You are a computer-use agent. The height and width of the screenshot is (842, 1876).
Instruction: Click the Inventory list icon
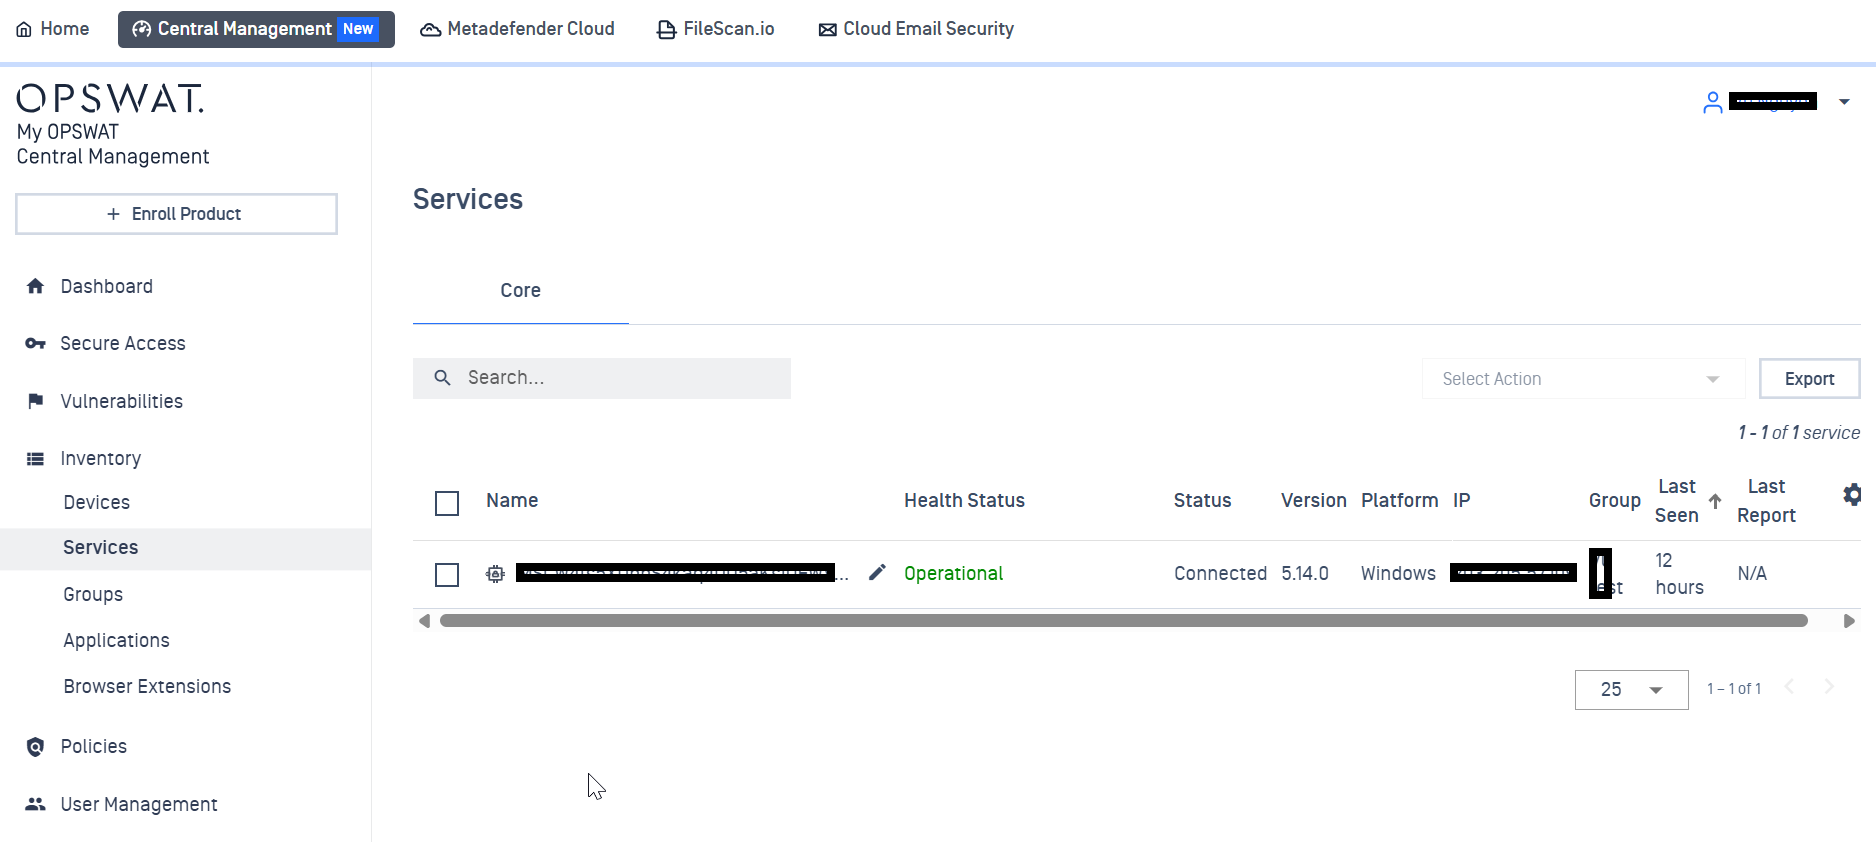pos(36,459)
